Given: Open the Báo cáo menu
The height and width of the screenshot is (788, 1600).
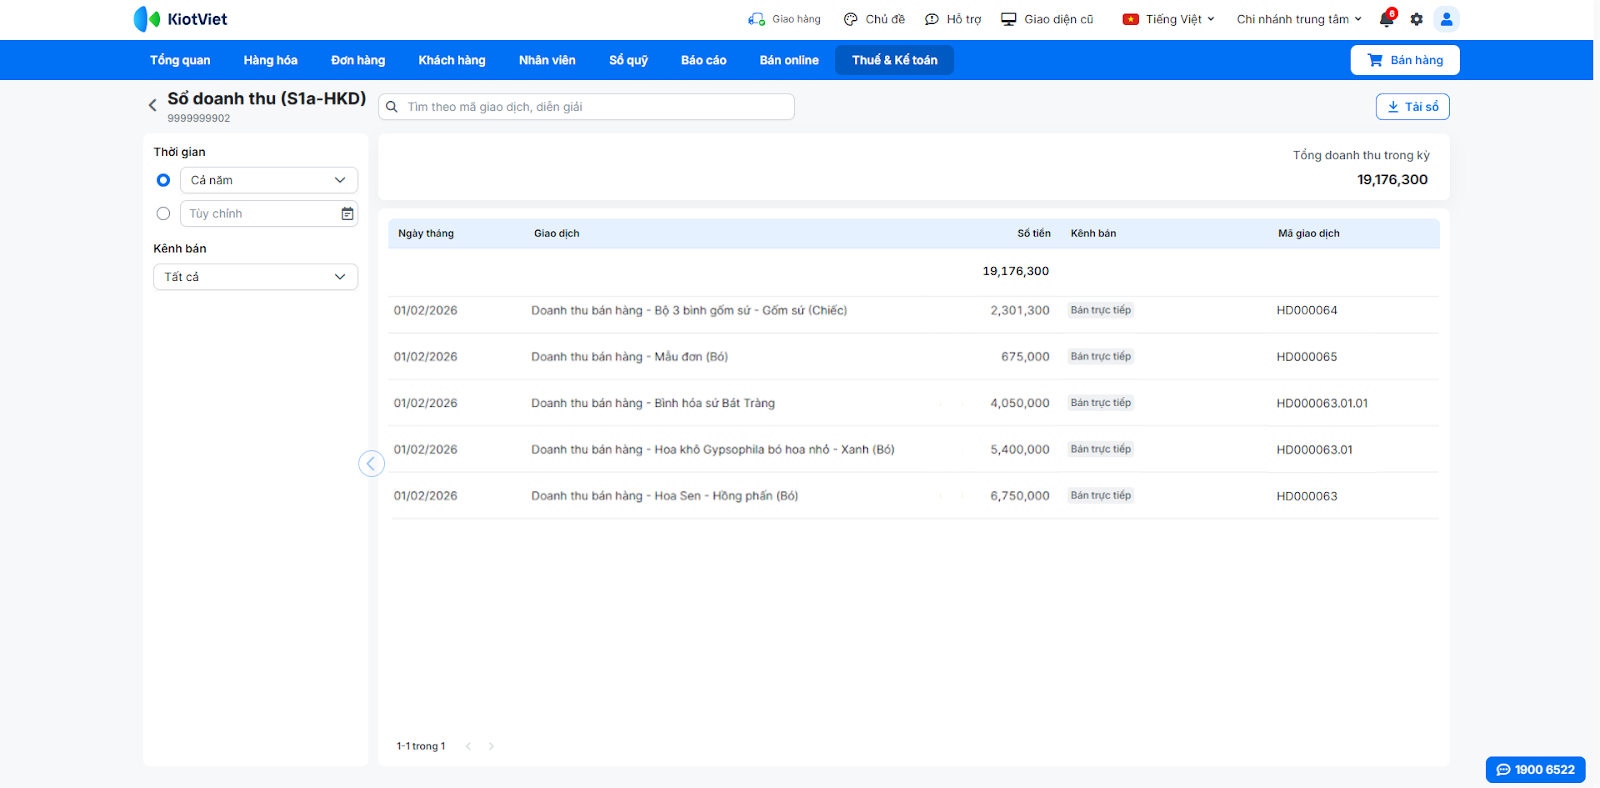Looking at the screenshot, I should 703,60.
